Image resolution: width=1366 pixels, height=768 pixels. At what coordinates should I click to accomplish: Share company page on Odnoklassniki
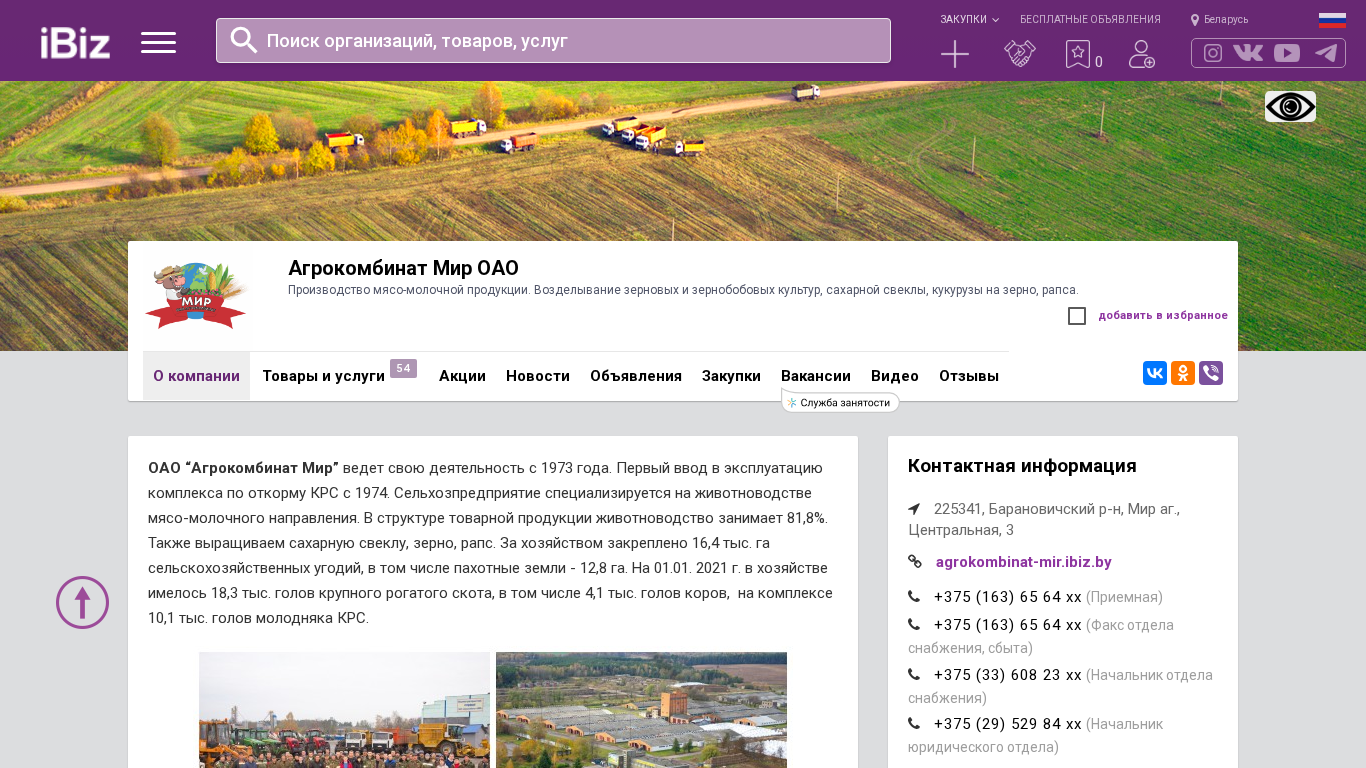(1183, 373)
